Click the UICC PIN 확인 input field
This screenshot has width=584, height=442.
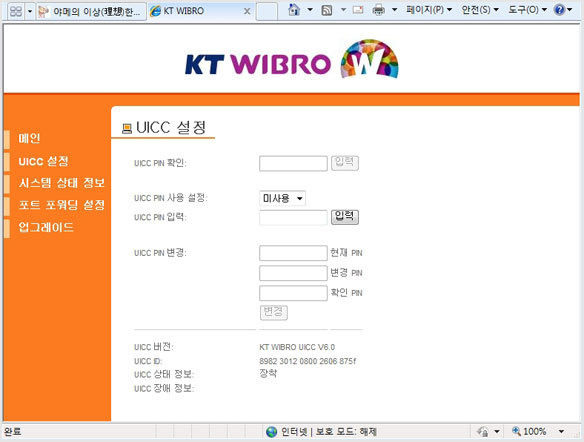tap(293, 163)
